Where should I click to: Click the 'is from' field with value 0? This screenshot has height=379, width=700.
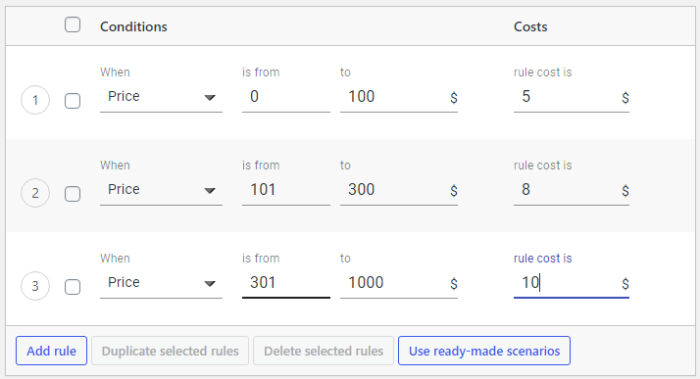point(286,97)
